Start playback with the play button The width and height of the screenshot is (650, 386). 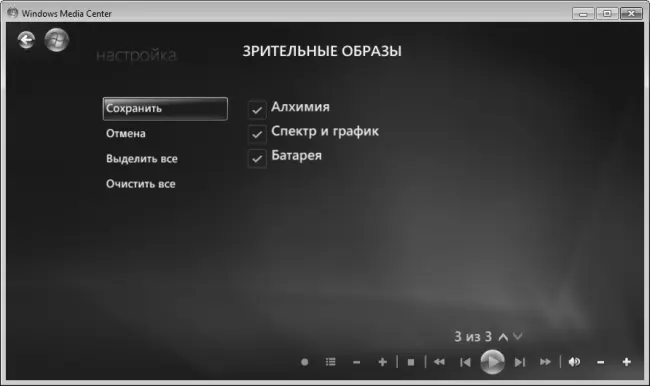click(492, 362)
